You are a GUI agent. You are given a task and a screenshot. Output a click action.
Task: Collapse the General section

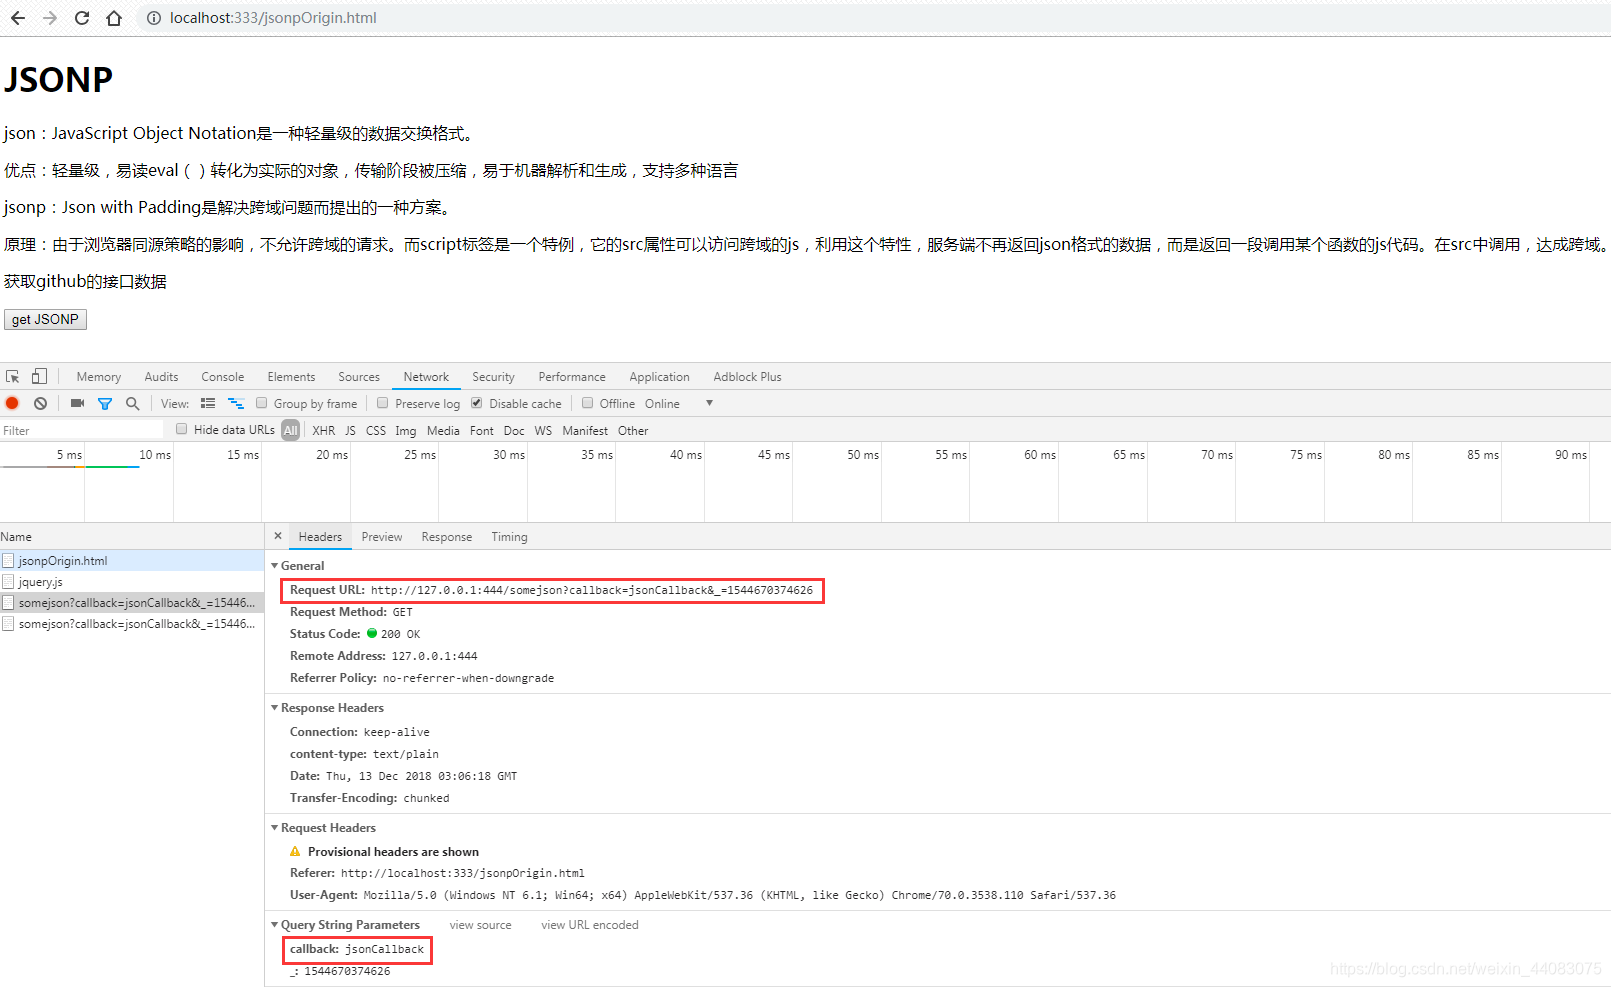(x=275, y=566)
